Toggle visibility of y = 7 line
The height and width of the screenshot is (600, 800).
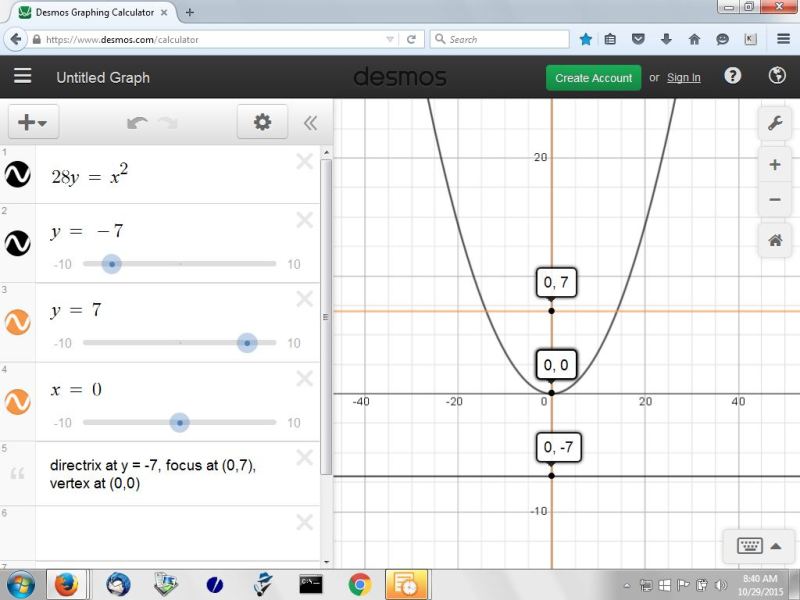pos(18,322)
